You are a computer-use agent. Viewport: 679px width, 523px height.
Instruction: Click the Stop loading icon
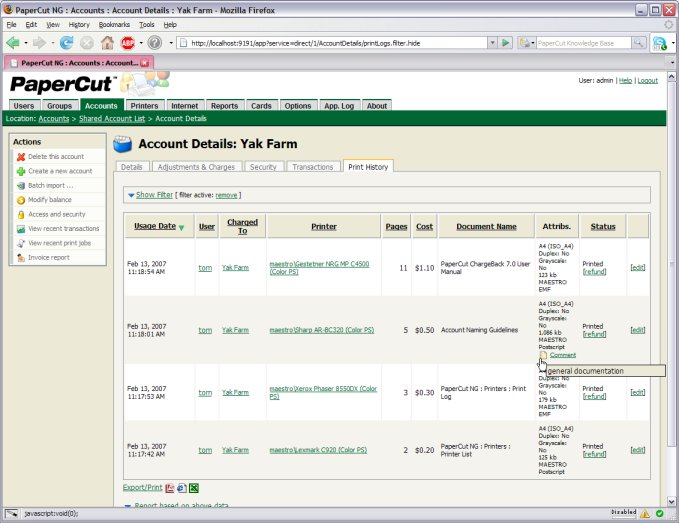point(87,43)
